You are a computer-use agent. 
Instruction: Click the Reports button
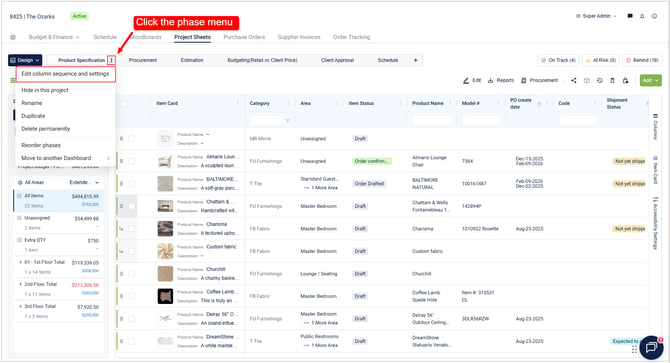501,80
